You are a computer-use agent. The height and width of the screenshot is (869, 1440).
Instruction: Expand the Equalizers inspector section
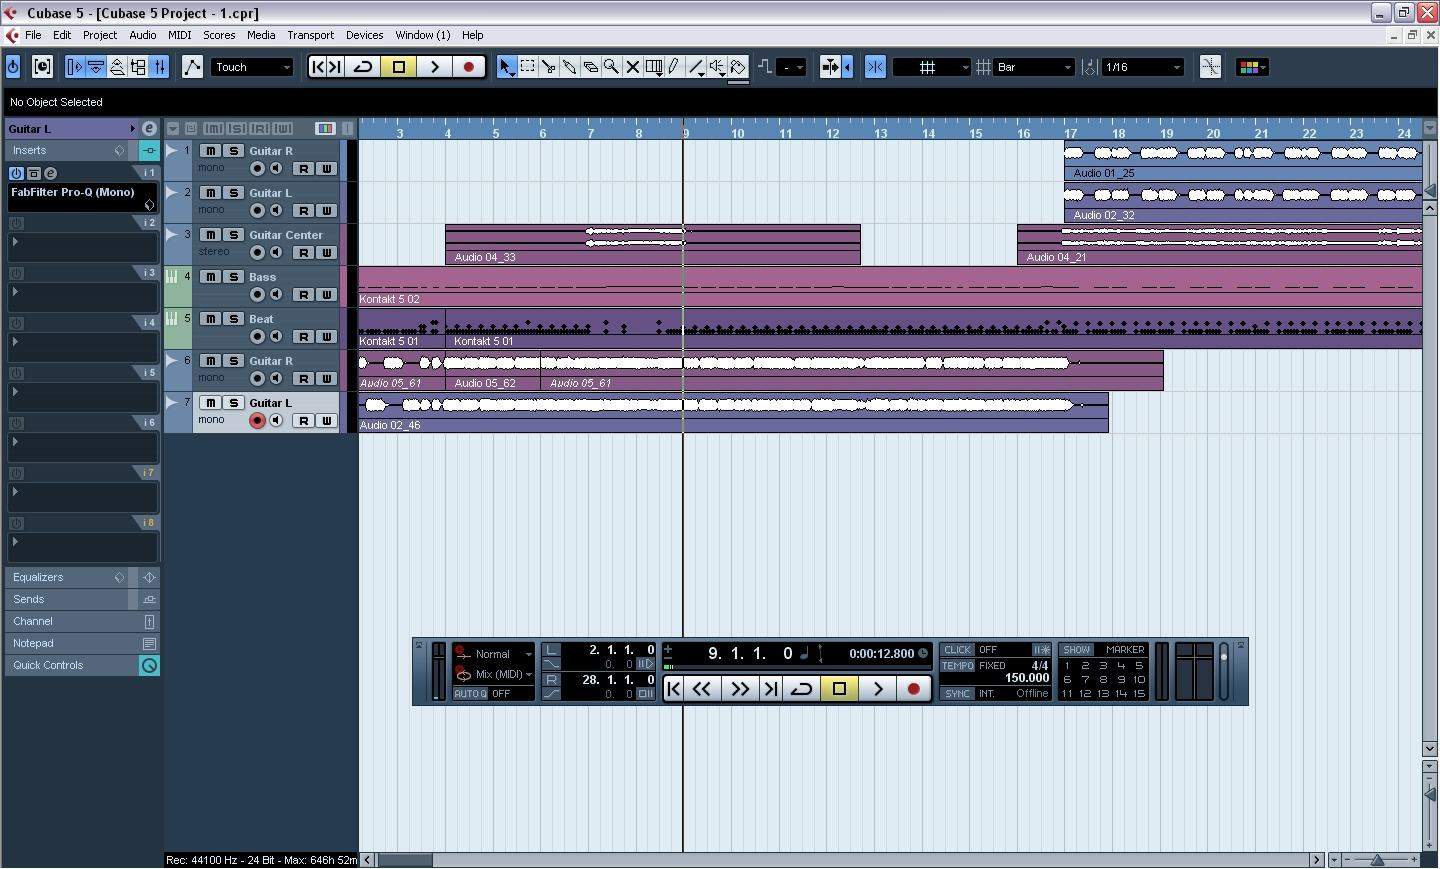pyautogui.click(x=38, y=577)
